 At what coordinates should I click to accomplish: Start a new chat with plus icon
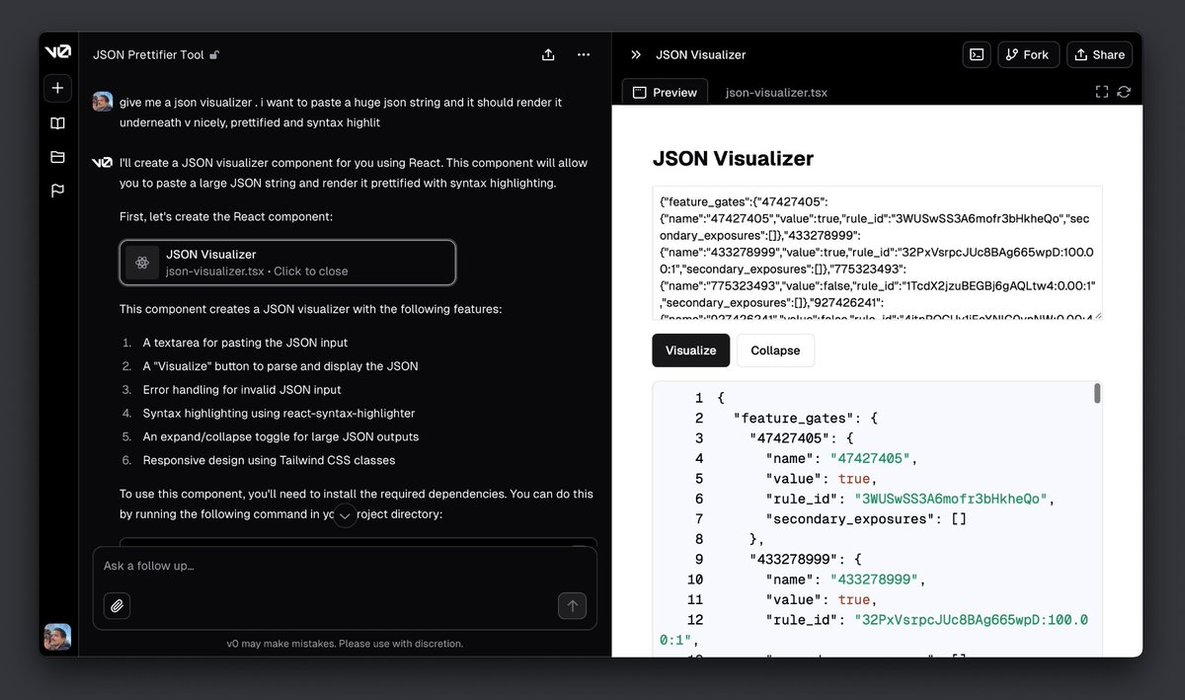(x=58, y=88)
